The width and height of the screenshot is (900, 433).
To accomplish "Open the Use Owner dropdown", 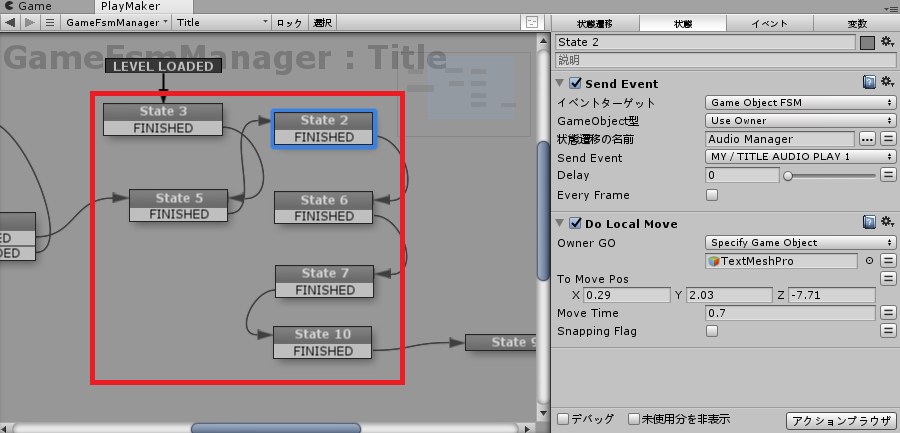I will pos(800,121).
